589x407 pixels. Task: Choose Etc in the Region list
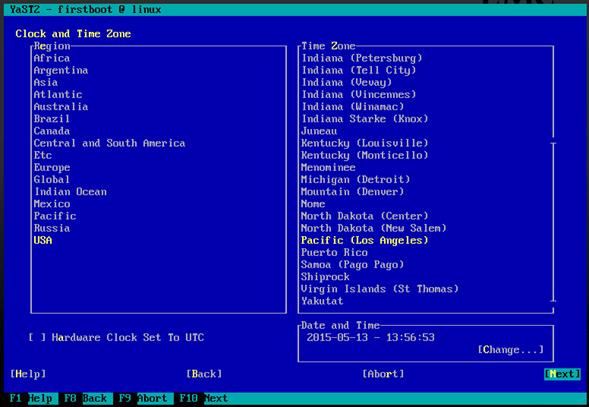pos(42,155)
